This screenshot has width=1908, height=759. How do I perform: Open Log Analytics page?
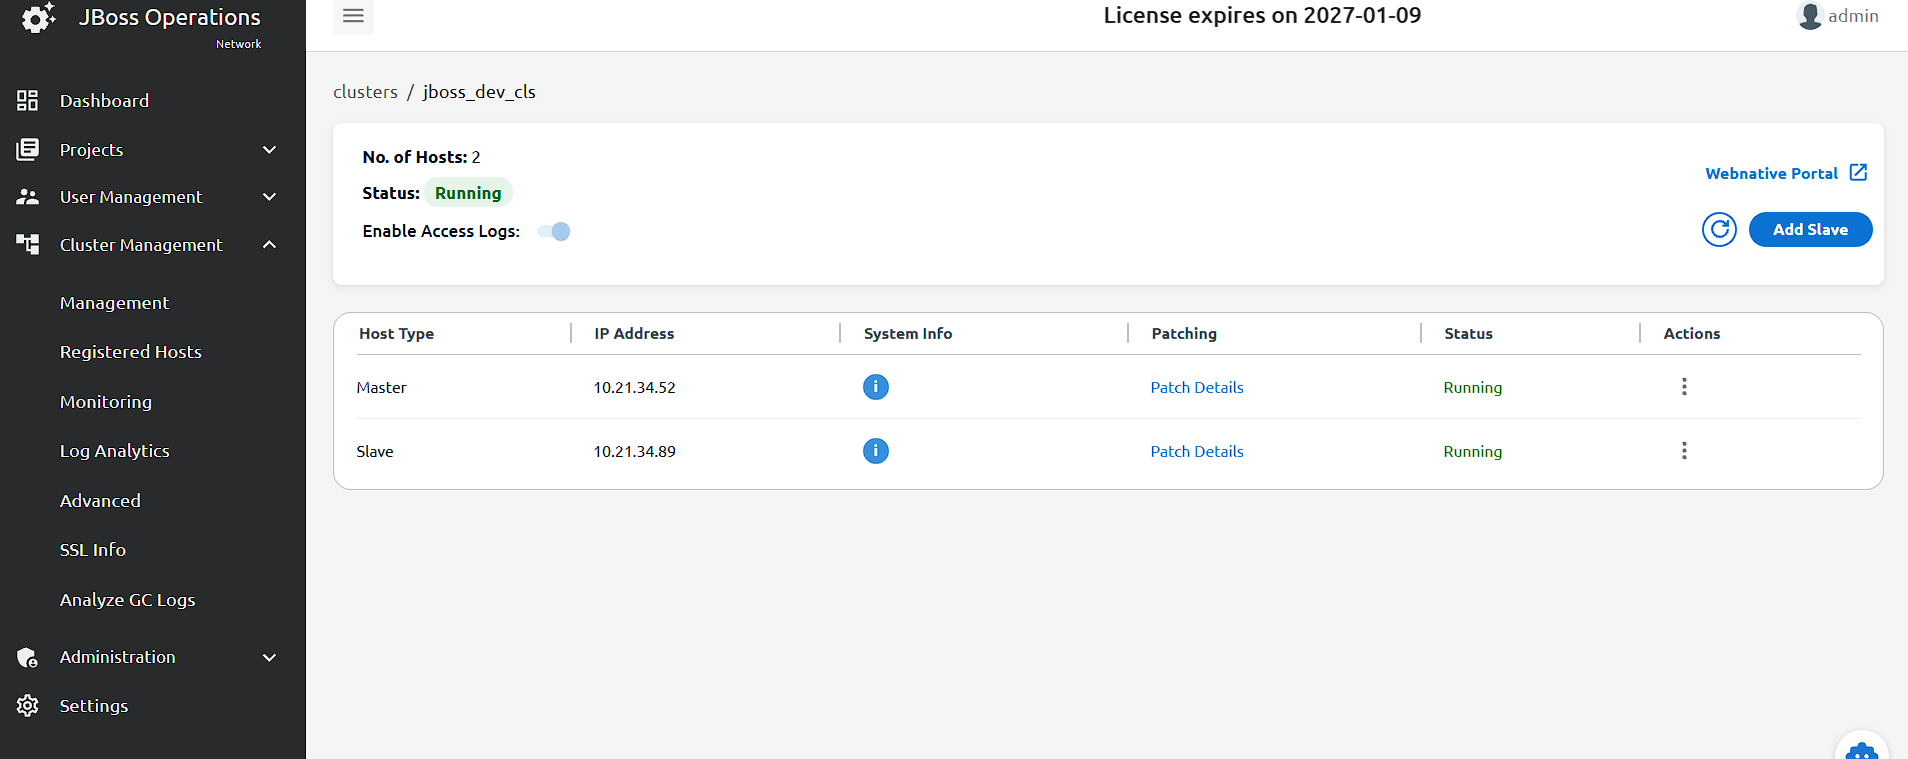click(x=114, y=450)
